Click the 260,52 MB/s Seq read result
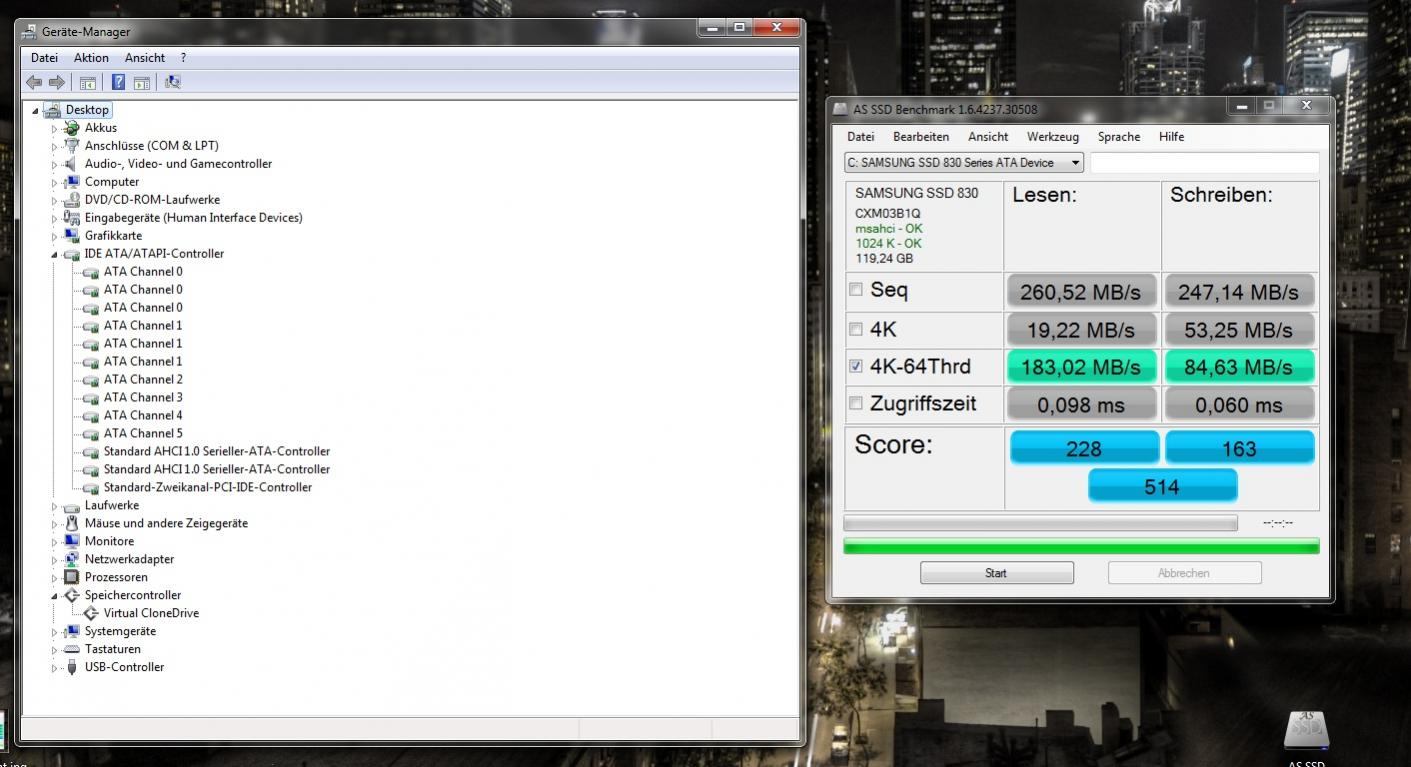 click(x=1081, y=292)
